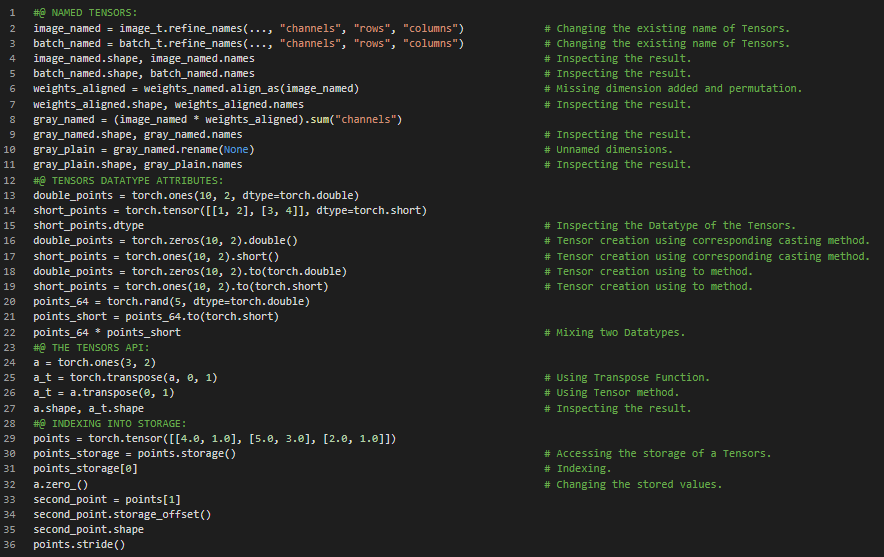Click the 'Using Transpose Function.' comment
This screenshot has width=884, height=557.
633,377
